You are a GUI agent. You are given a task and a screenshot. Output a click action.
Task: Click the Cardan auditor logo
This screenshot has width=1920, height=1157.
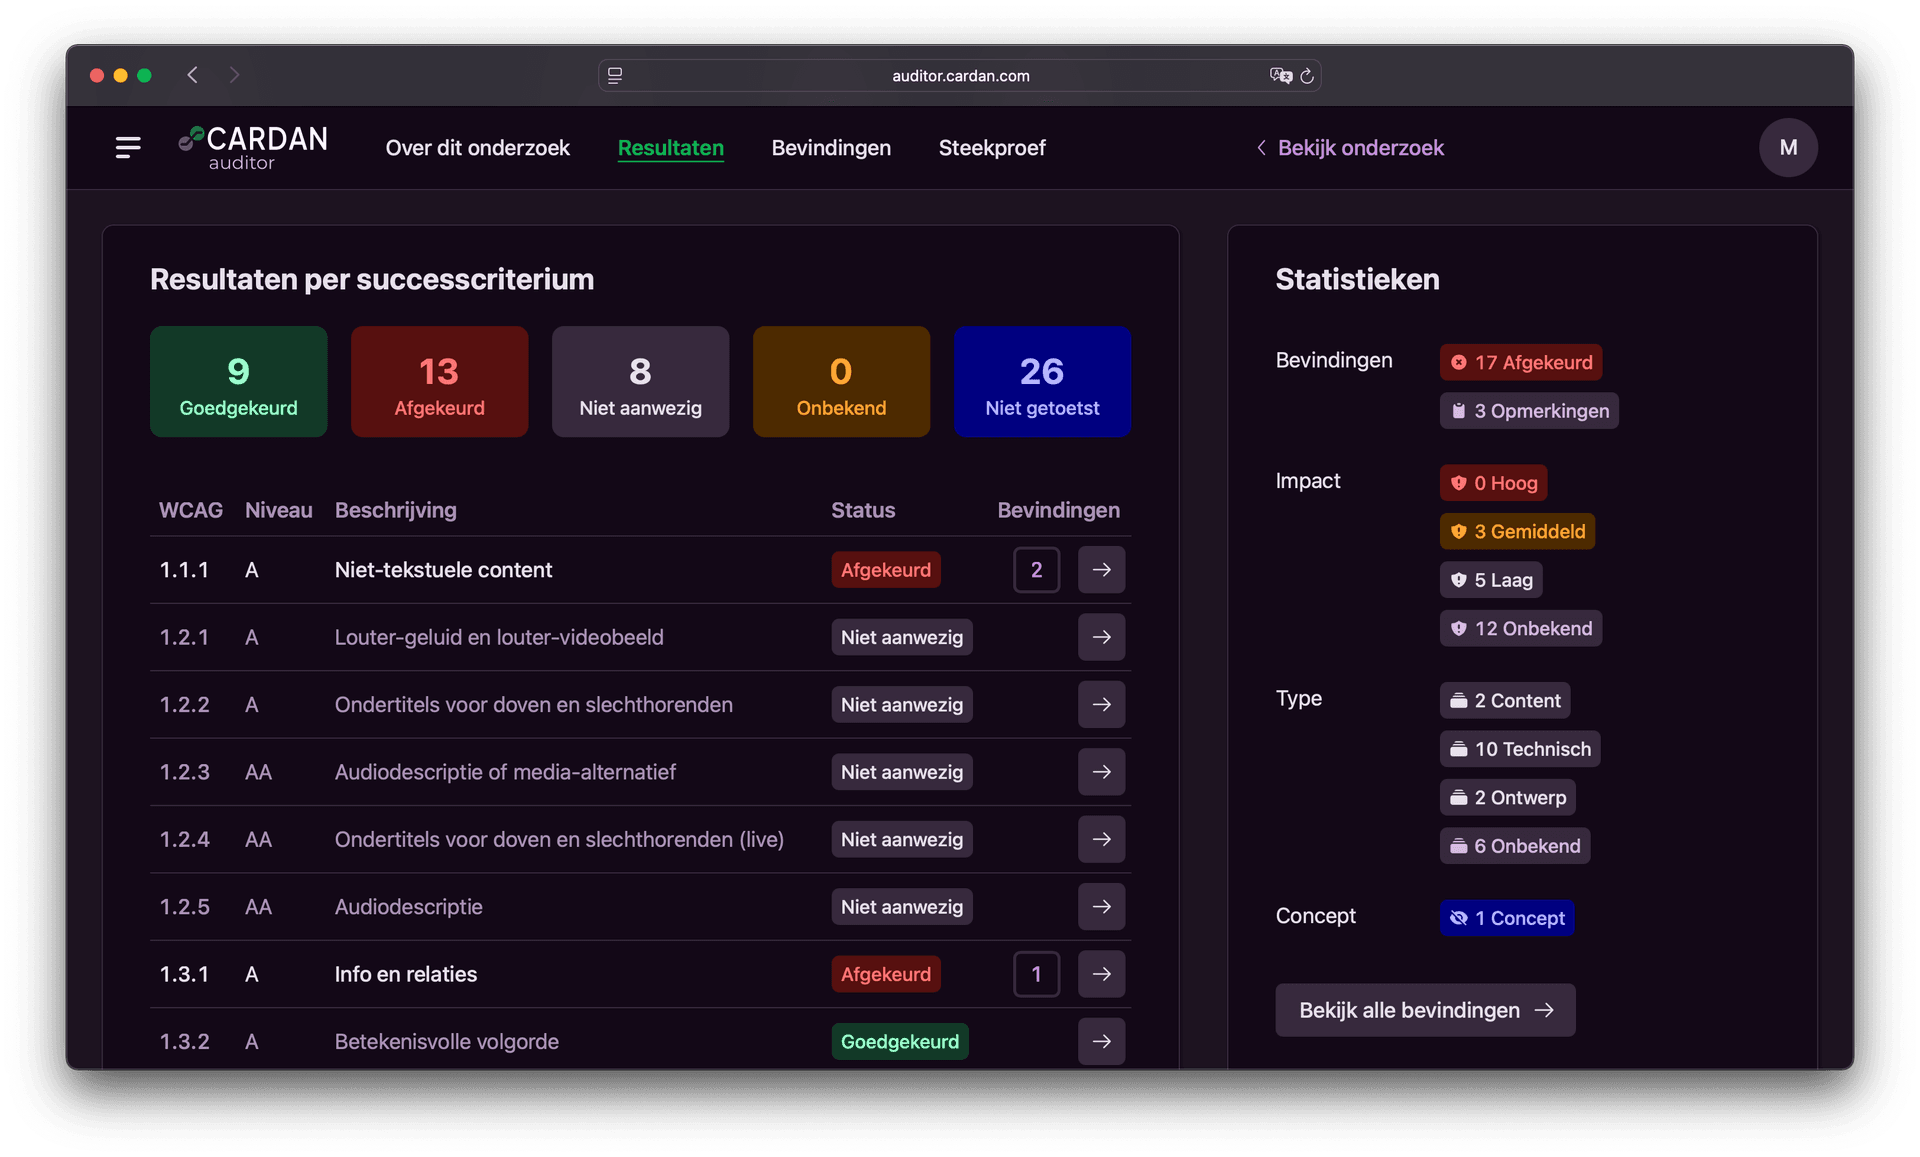(x=253, y=148)
